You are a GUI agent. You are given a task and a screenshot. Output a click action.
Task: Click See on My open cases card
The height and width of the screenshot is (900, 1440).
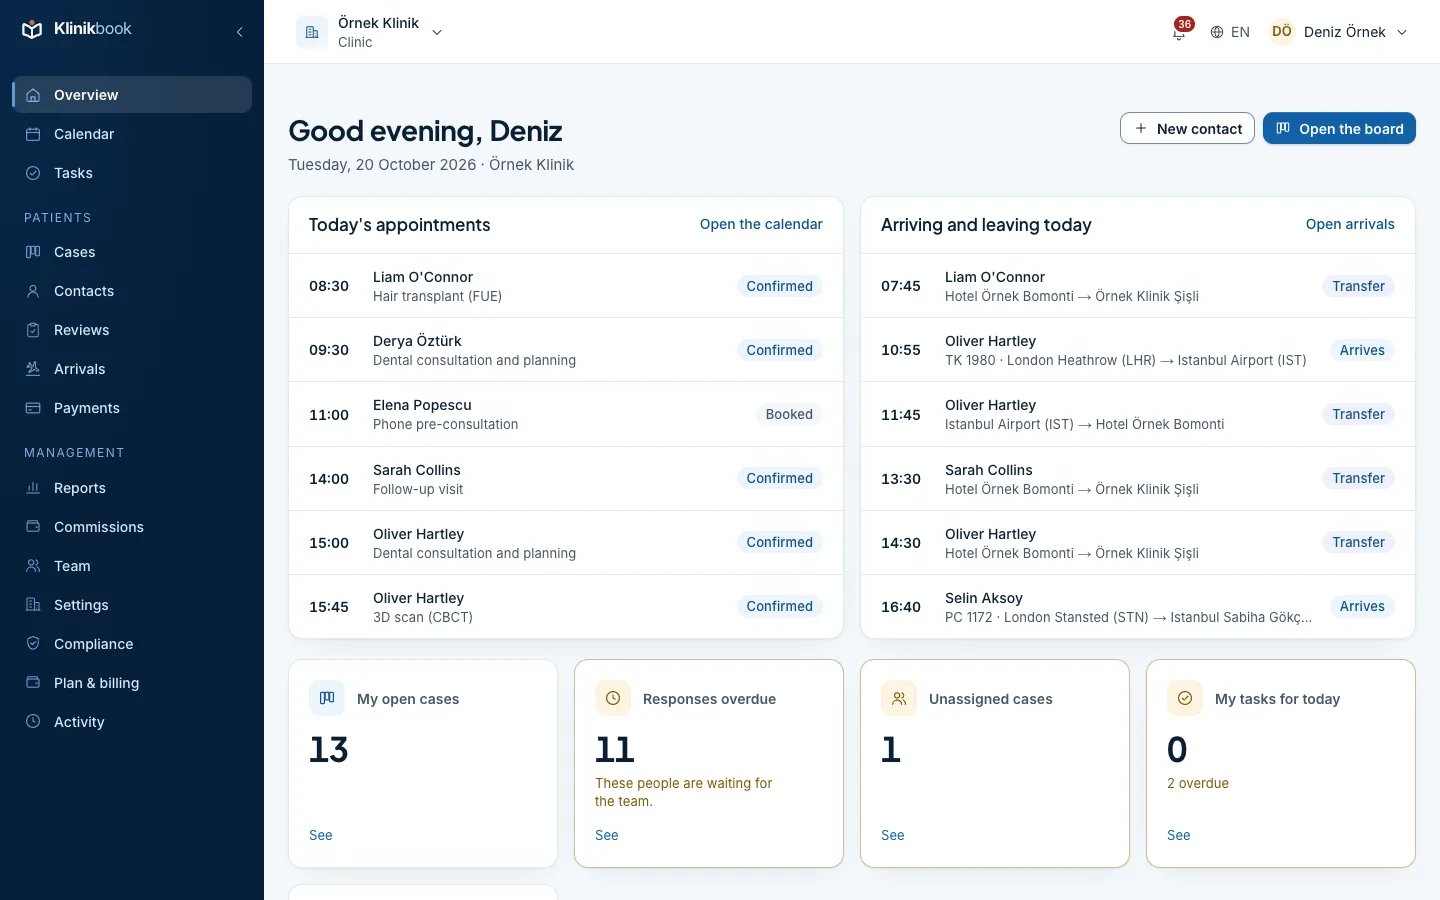point(321,835)
